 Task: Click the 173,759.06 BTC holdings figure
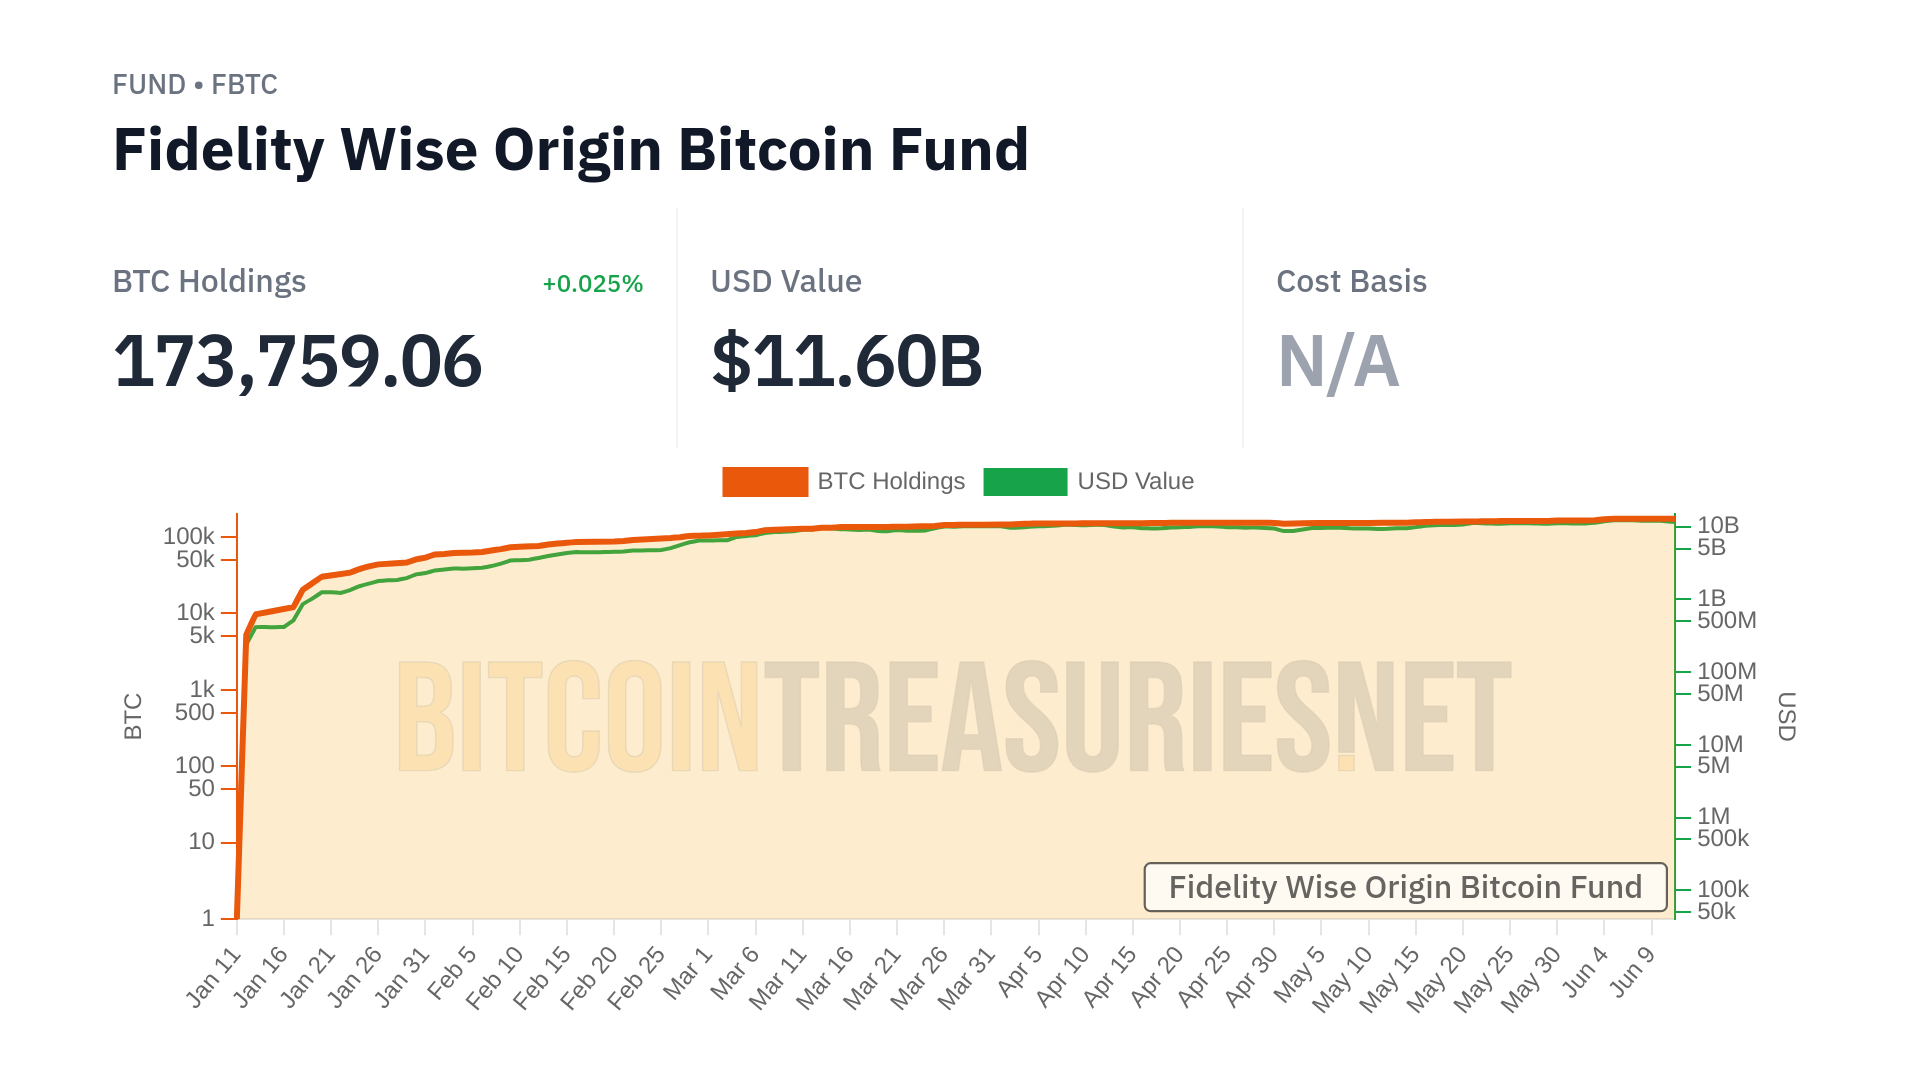(298, 361)
